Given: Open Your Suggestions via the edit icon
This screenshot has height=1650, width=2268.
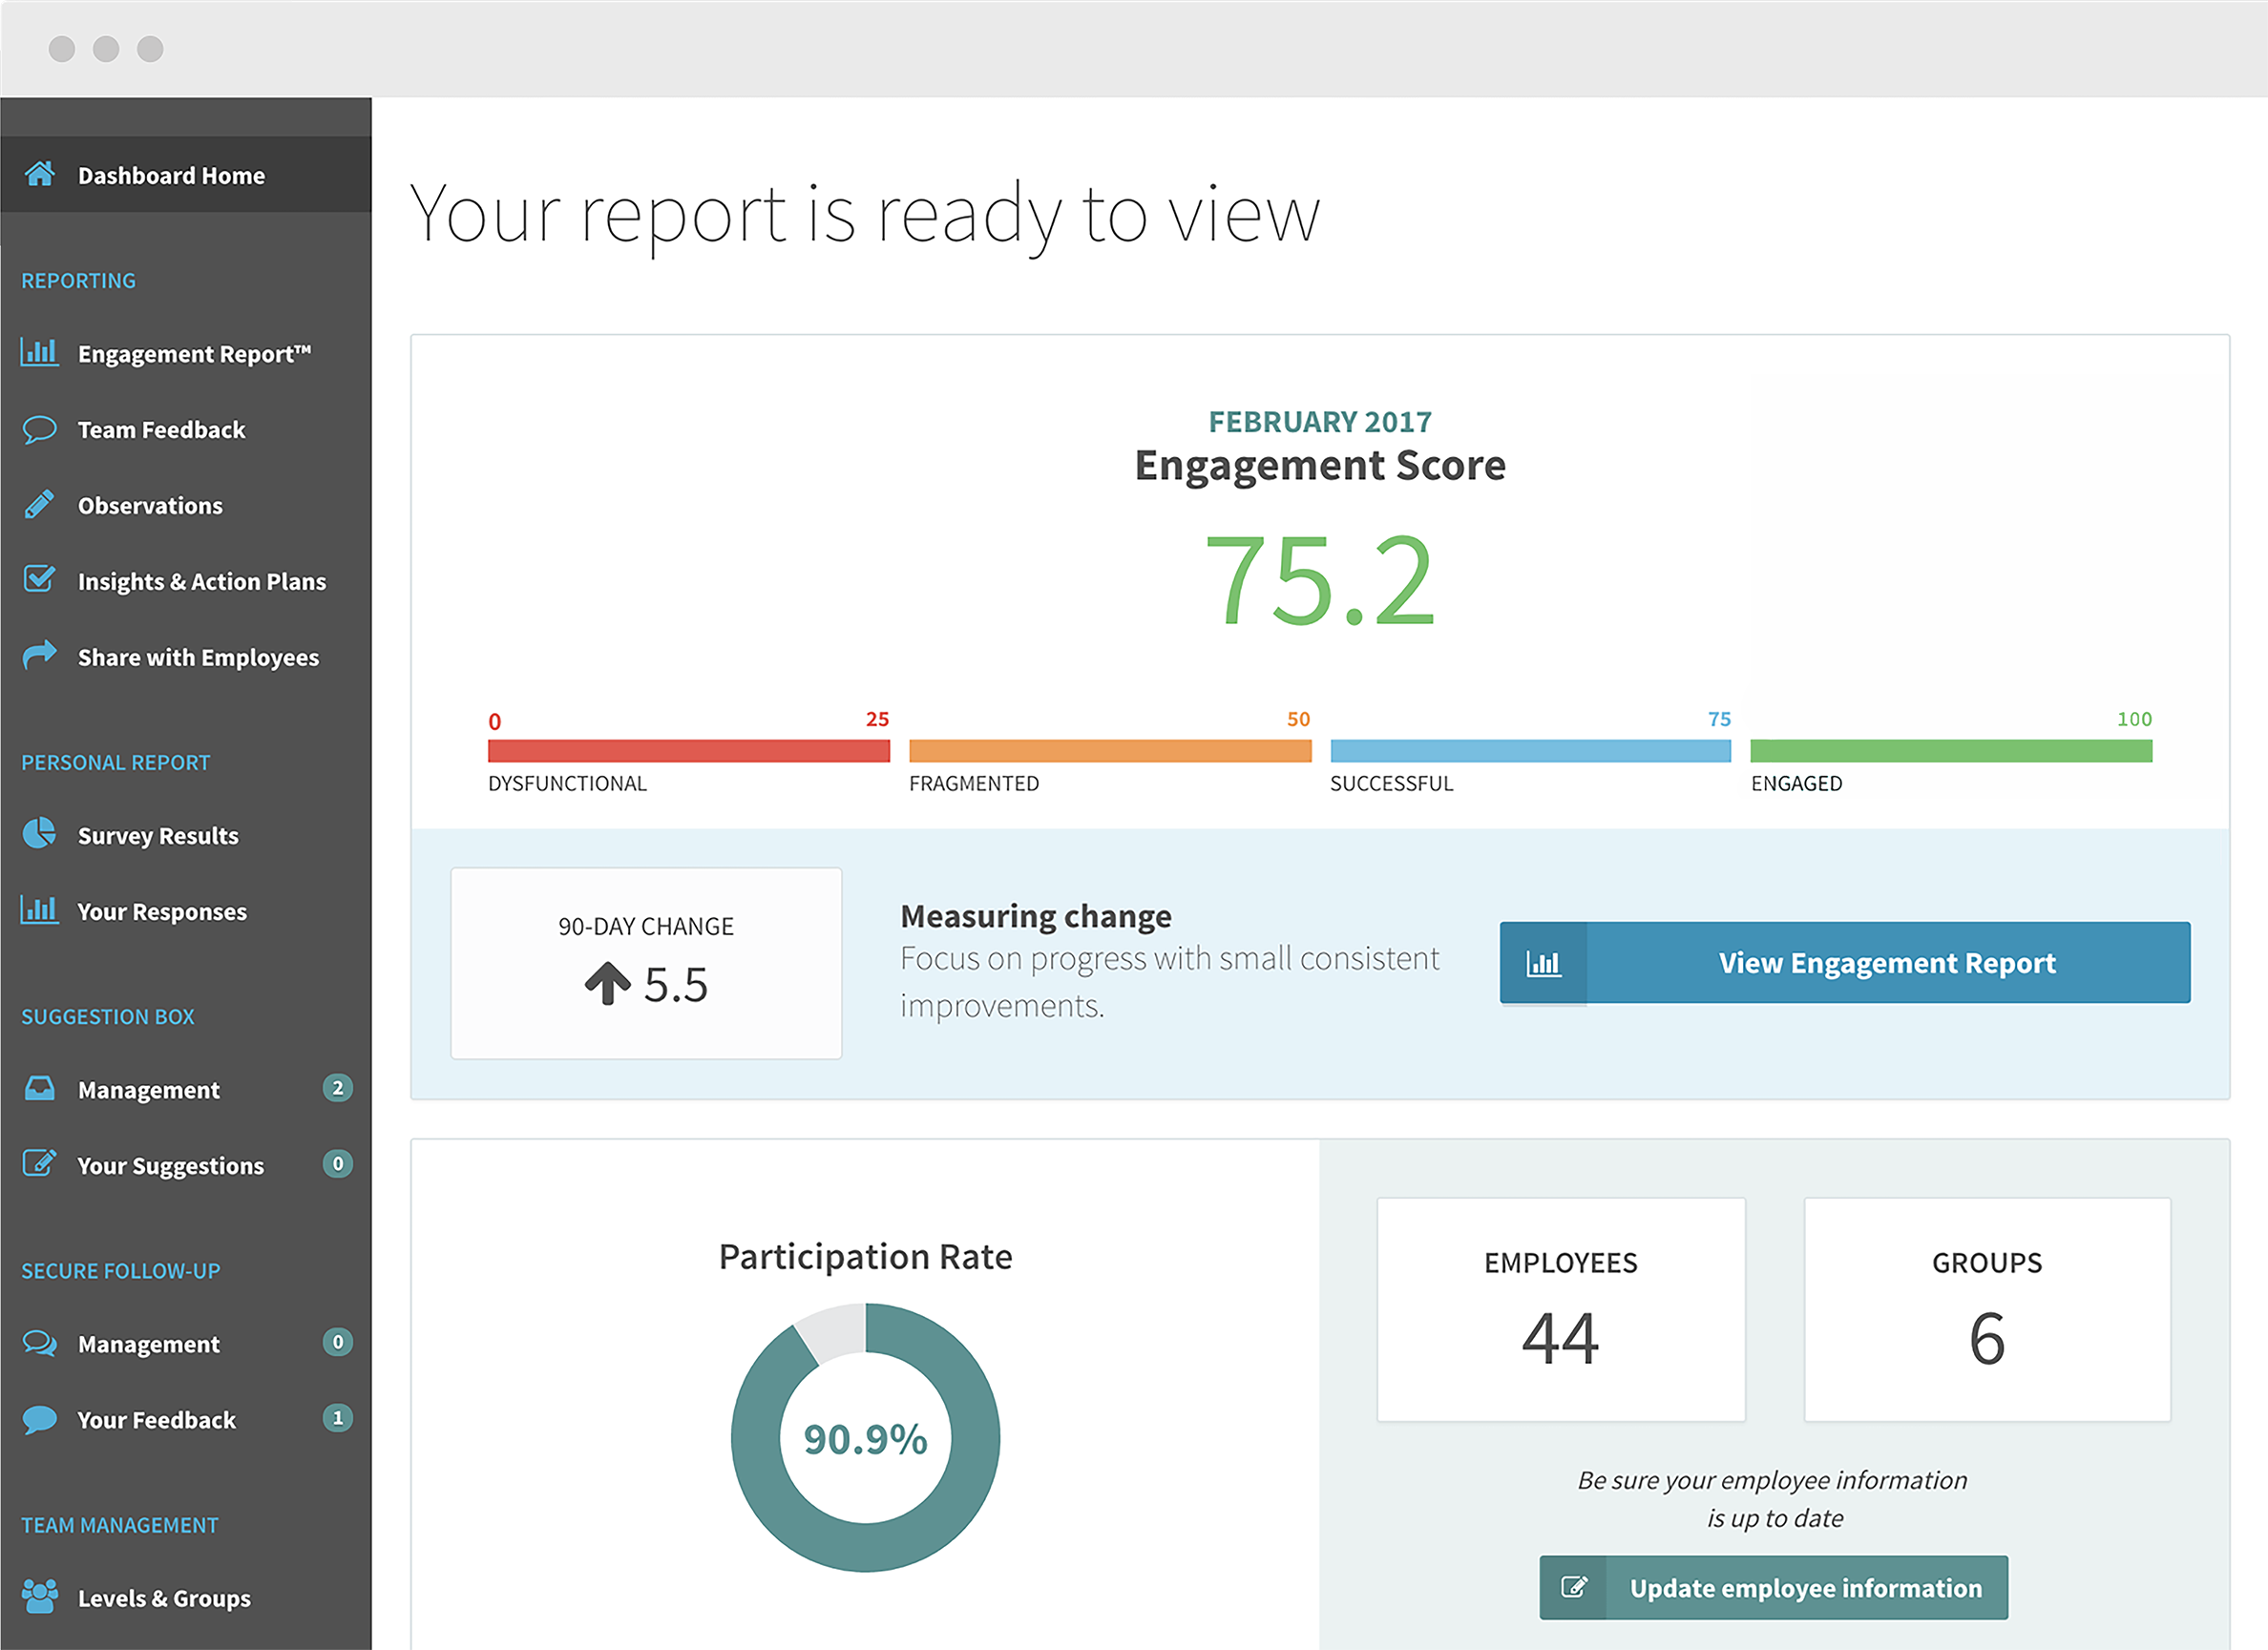Looking at the screenshot, I should click(x=40, y=1164).
